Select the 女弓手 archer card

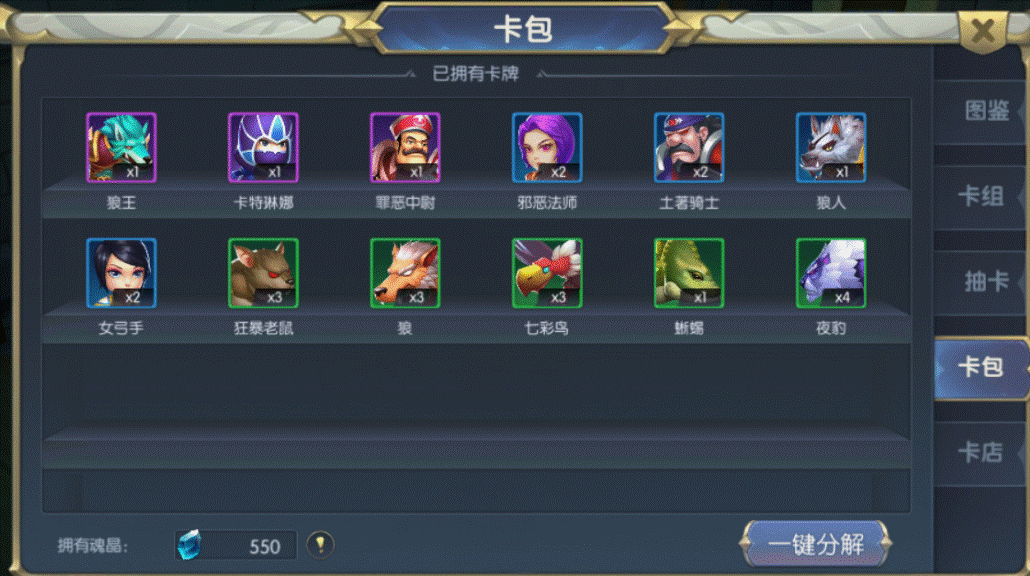pyautogui.click(x=121, y=273)
